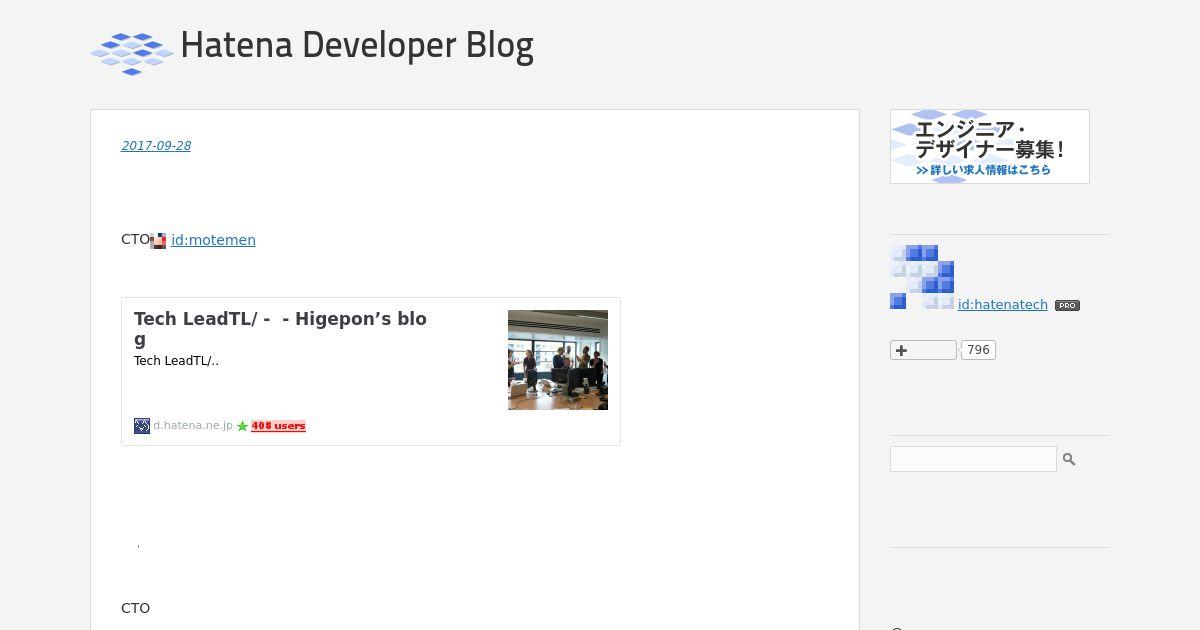This screenshot has width=1200, height=630.
Task: Click the motemen profile avatar icon
Action: click(x=158, y=241)
